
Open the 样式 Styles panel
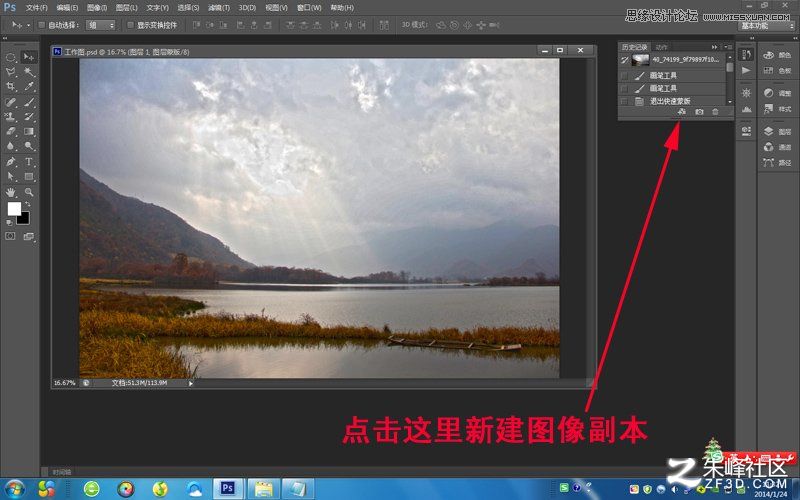778,109
